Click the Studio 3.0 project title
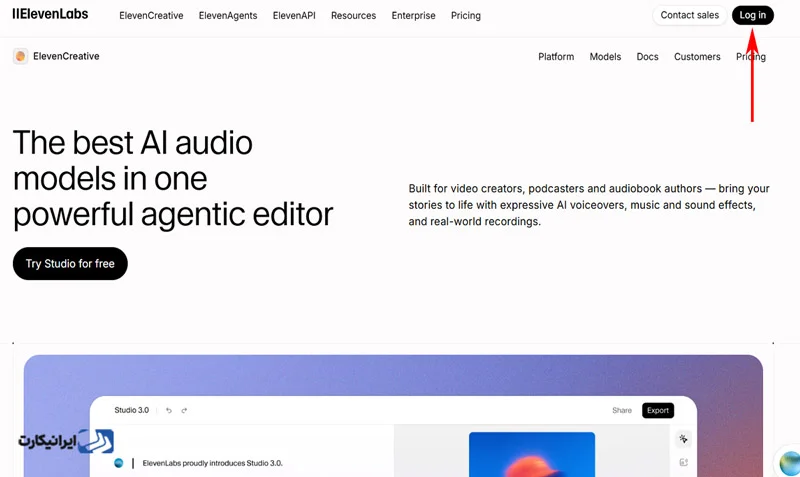This screenshot has width=800, height=477. pyautogui.click(x=132, y=410)
